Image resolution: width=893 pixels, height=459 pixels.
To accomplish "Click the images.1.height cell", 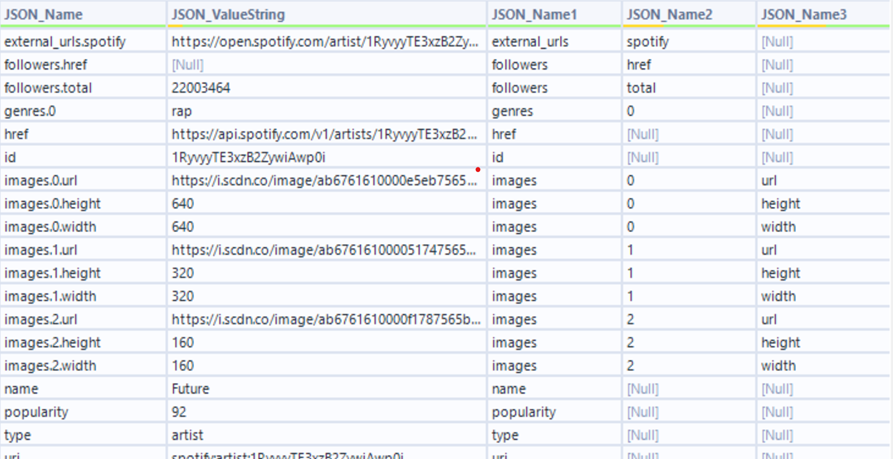I will (83, 273).
